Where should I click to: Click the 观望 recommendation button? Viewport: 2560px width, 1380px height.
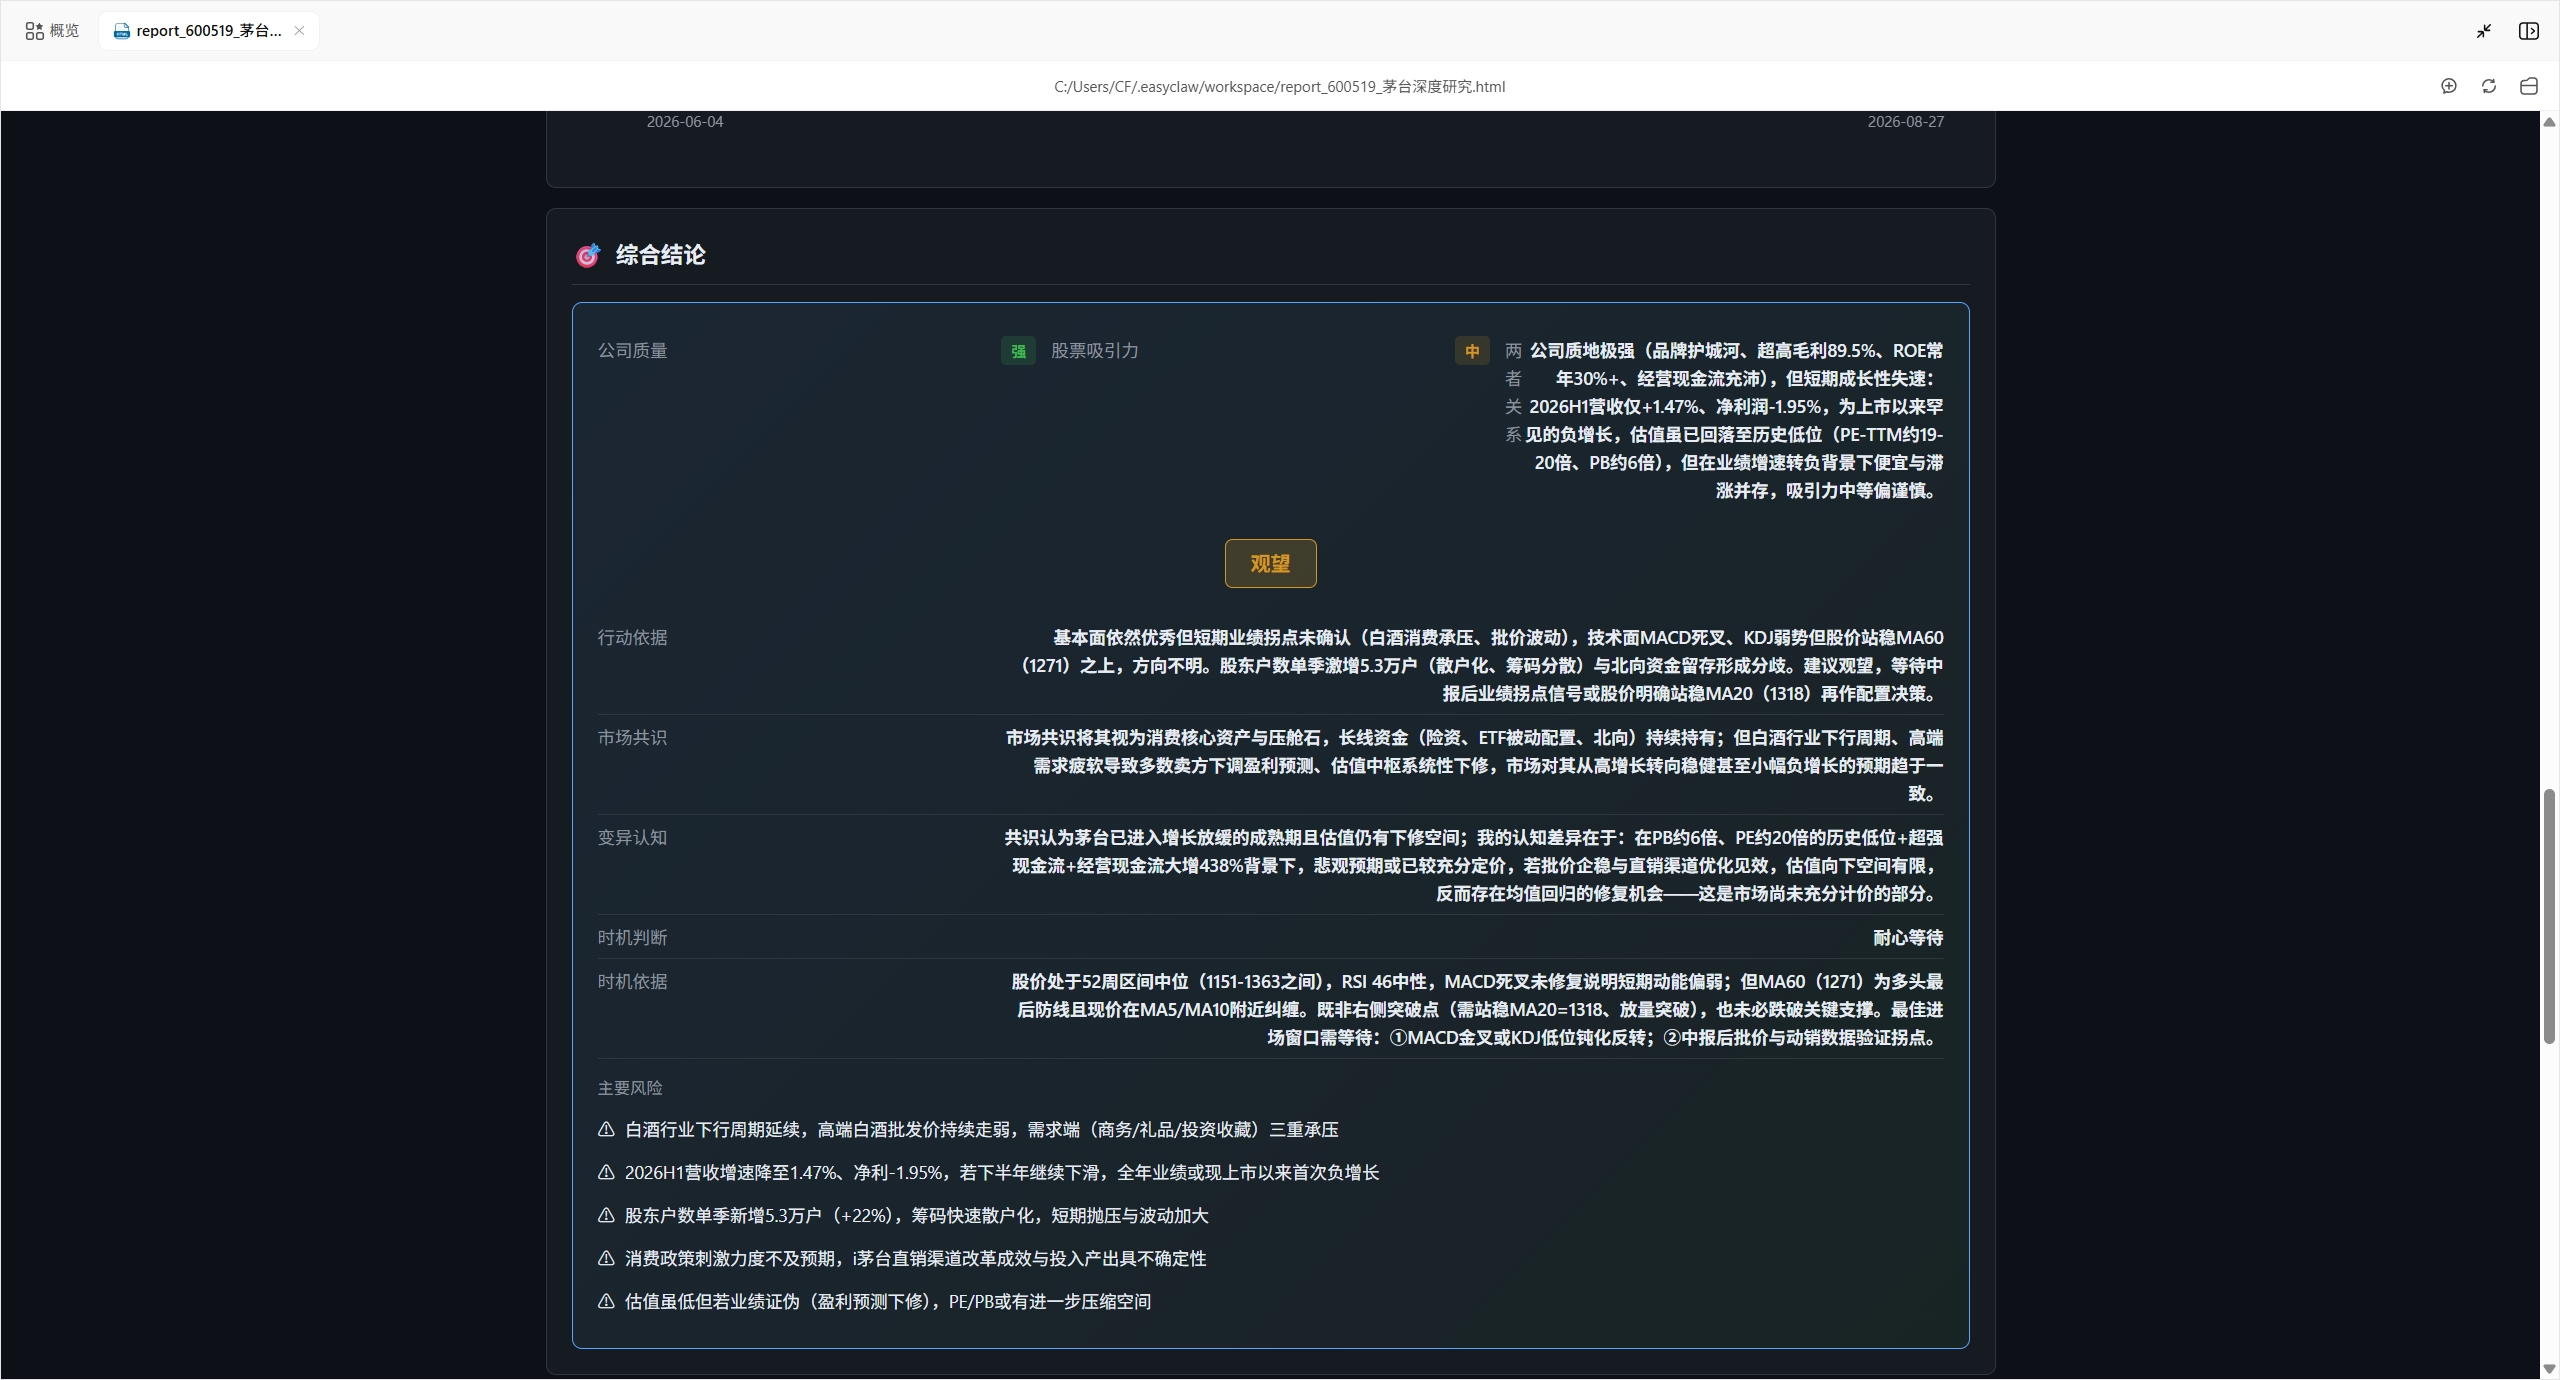tap(1270, 563)
